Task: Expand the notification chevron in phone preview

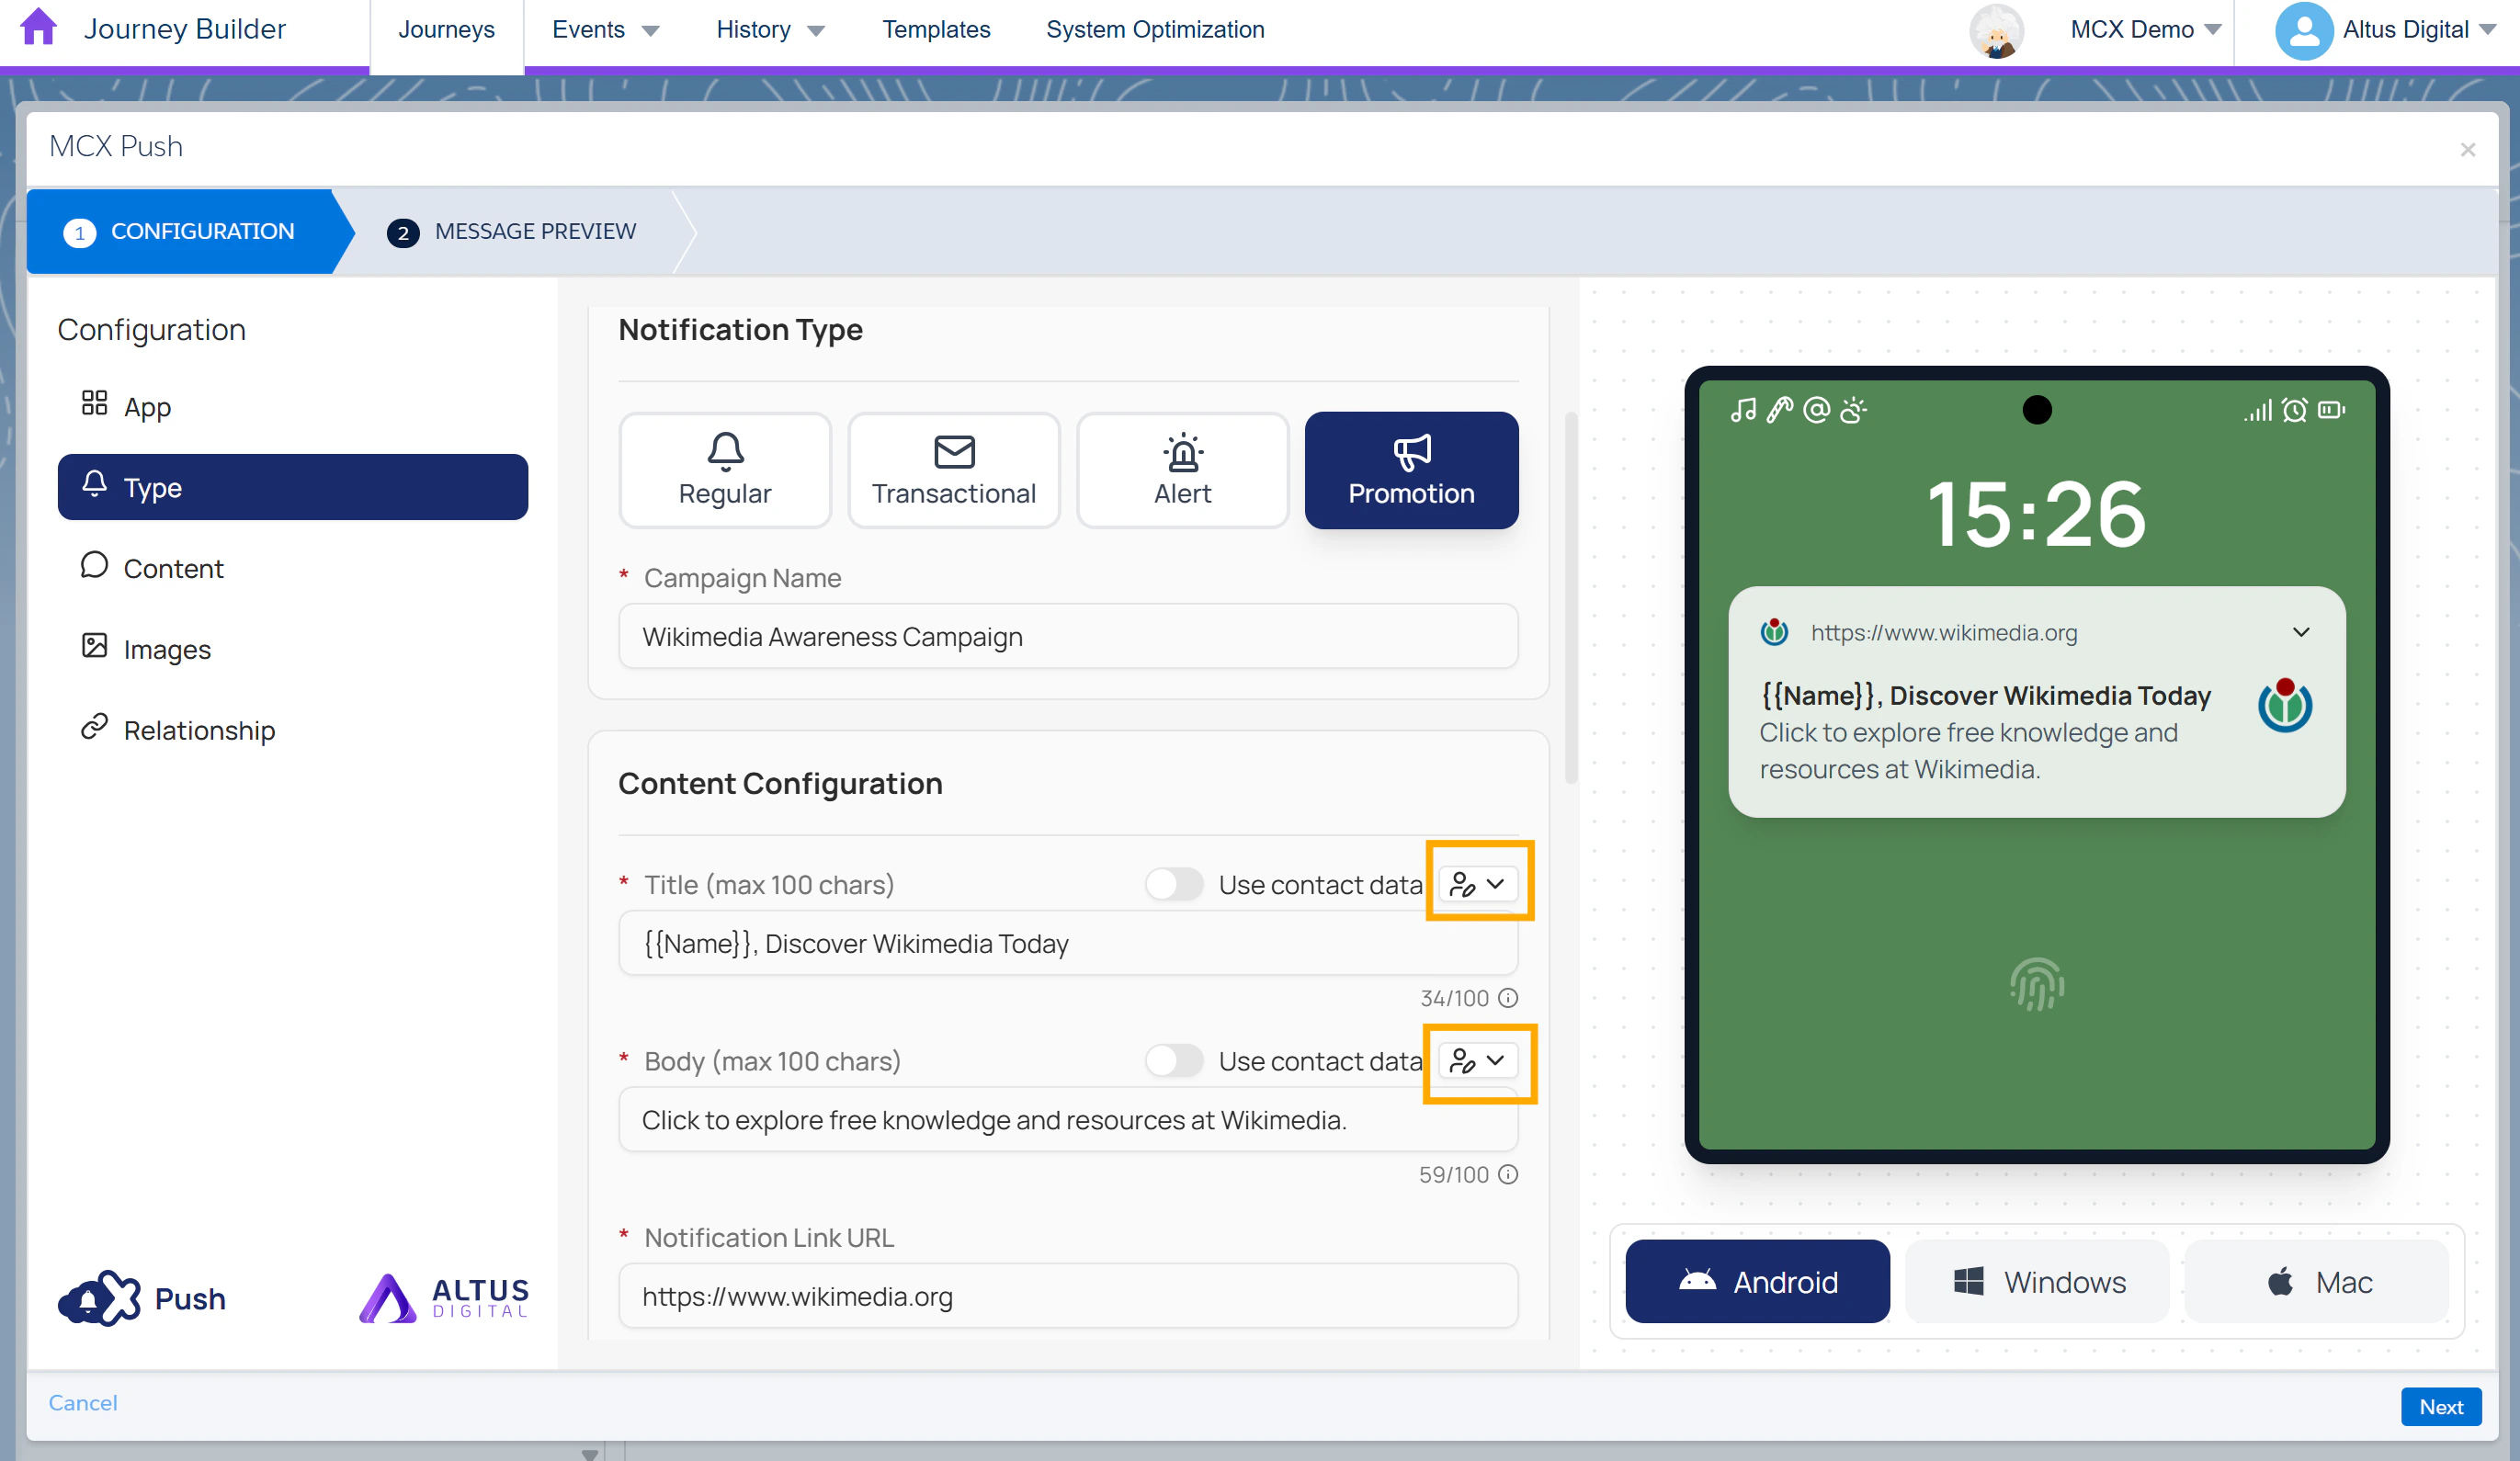Action: (2300, 632)
